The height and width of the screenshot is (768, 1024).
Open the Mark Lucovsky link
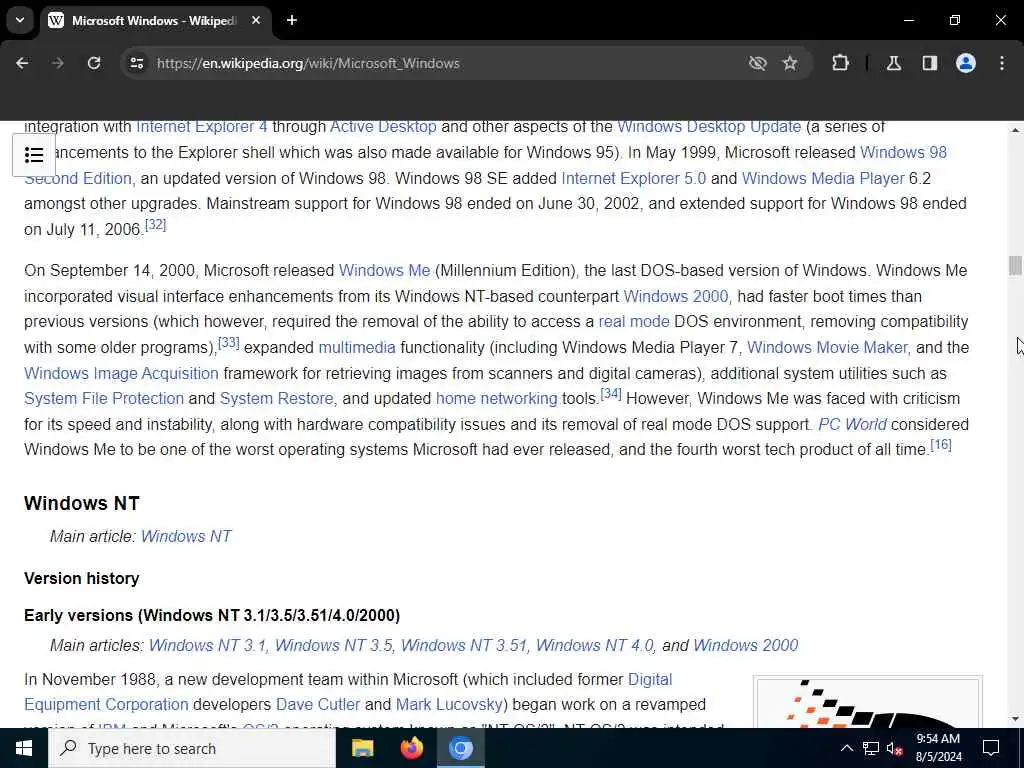tap(449, 705)
